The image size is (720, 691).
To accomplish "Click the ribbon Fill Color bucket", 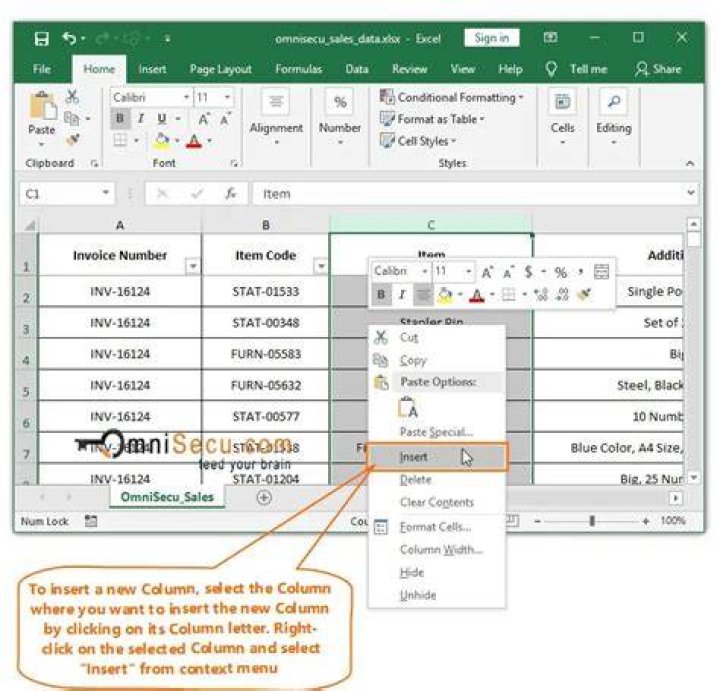I will point(161,140).
